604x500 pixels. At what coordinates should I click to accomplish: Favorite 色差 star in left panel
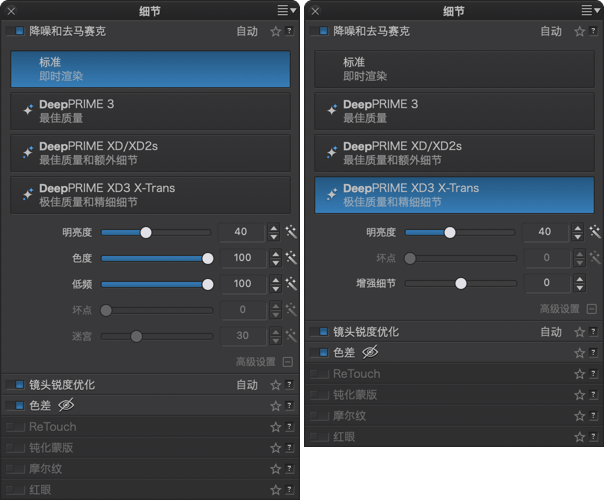pos(275,406)
